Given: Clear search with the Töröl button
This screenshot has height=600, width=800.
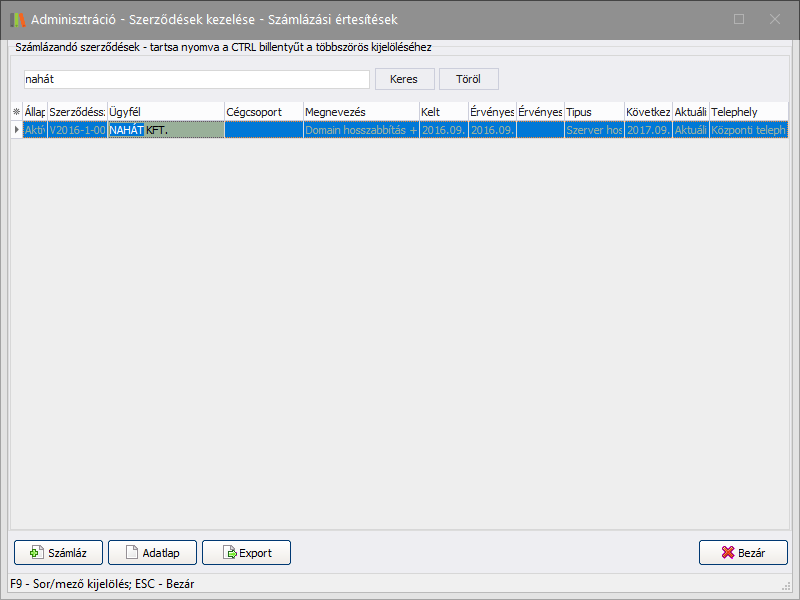Looking at the screenshot, I should (x=468, y=79).
